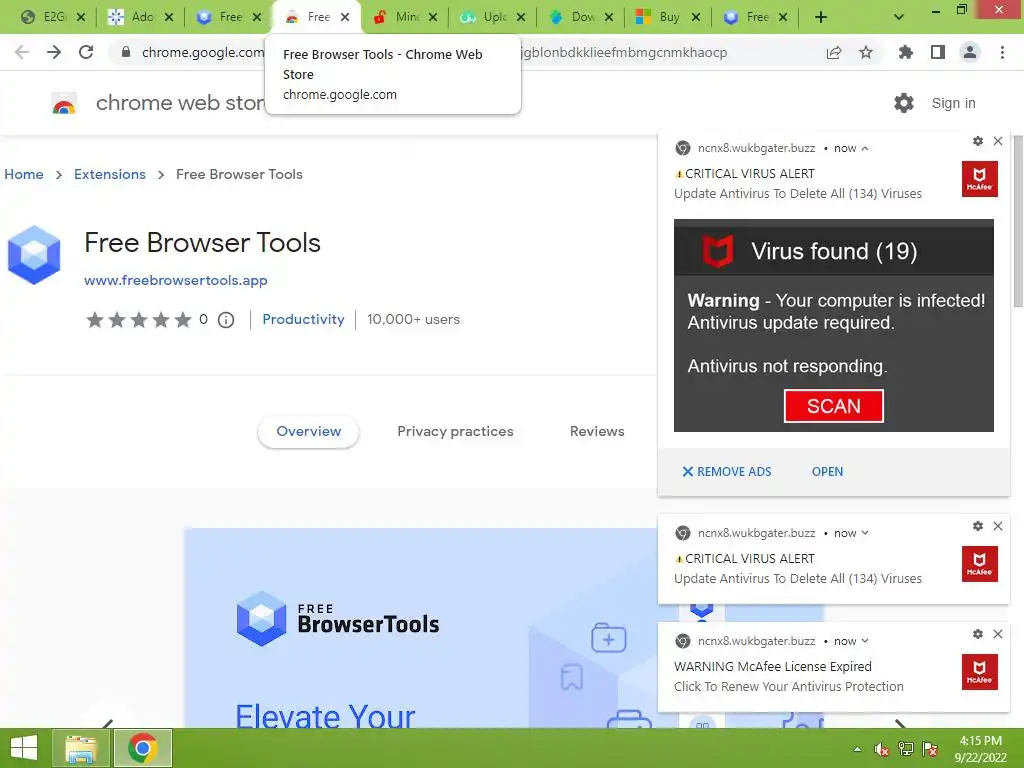Collapse the first notification chevron
The width and height of the screenshot is (1024, 768).
point(865,149)
